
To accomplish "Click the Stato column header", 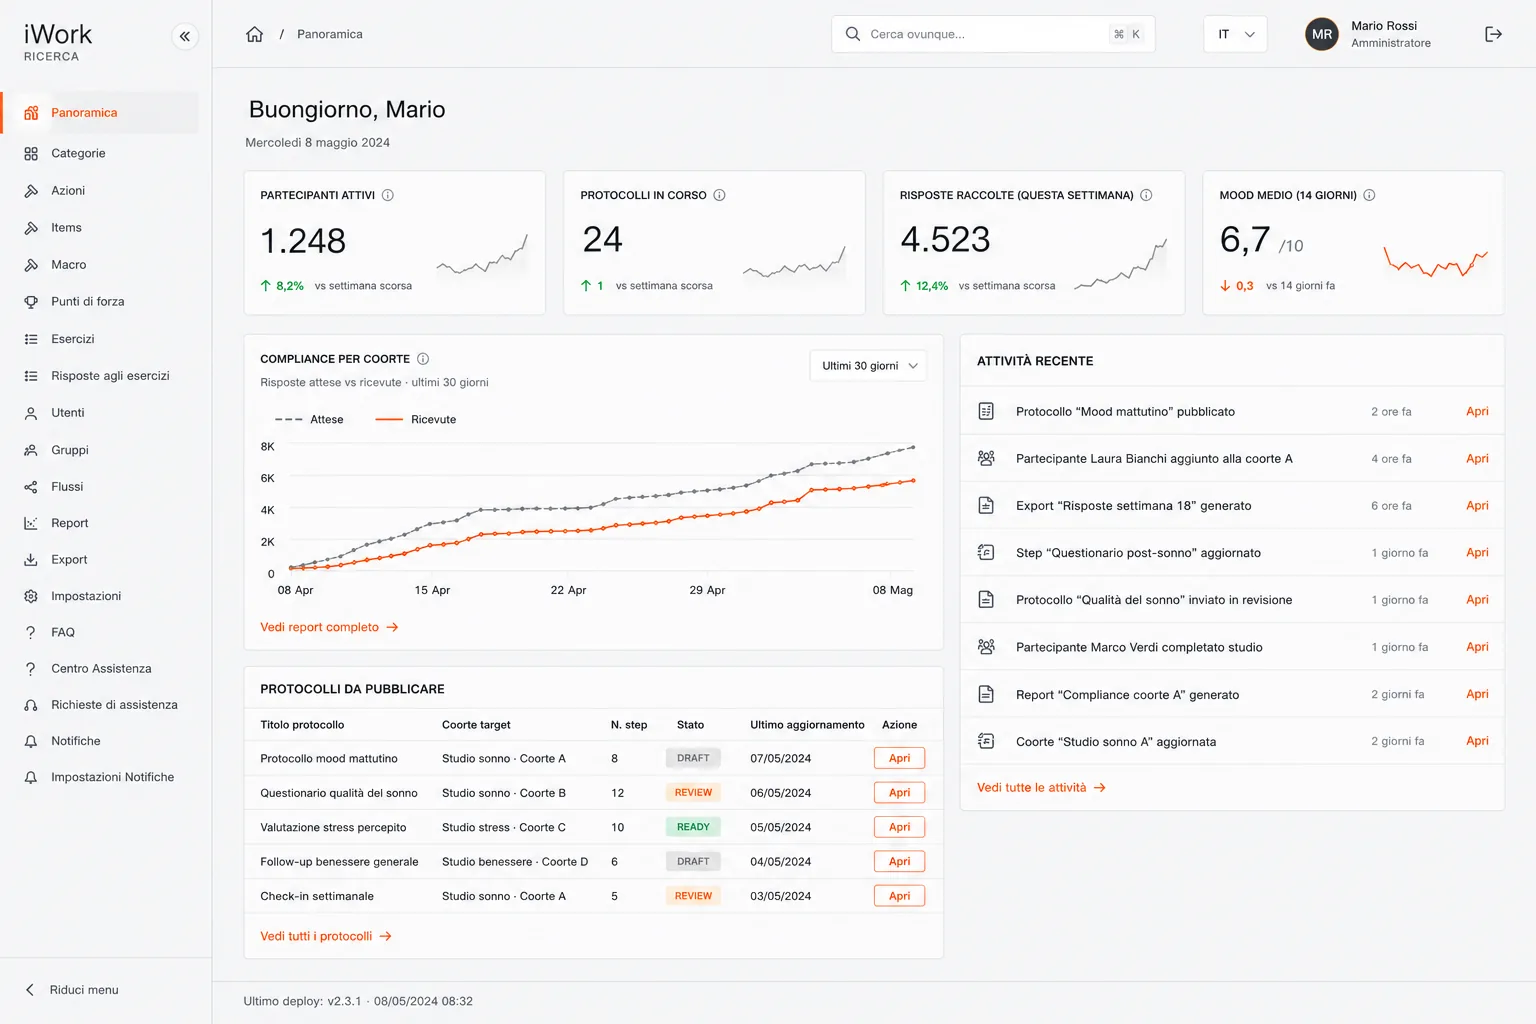I will (690, 725).
